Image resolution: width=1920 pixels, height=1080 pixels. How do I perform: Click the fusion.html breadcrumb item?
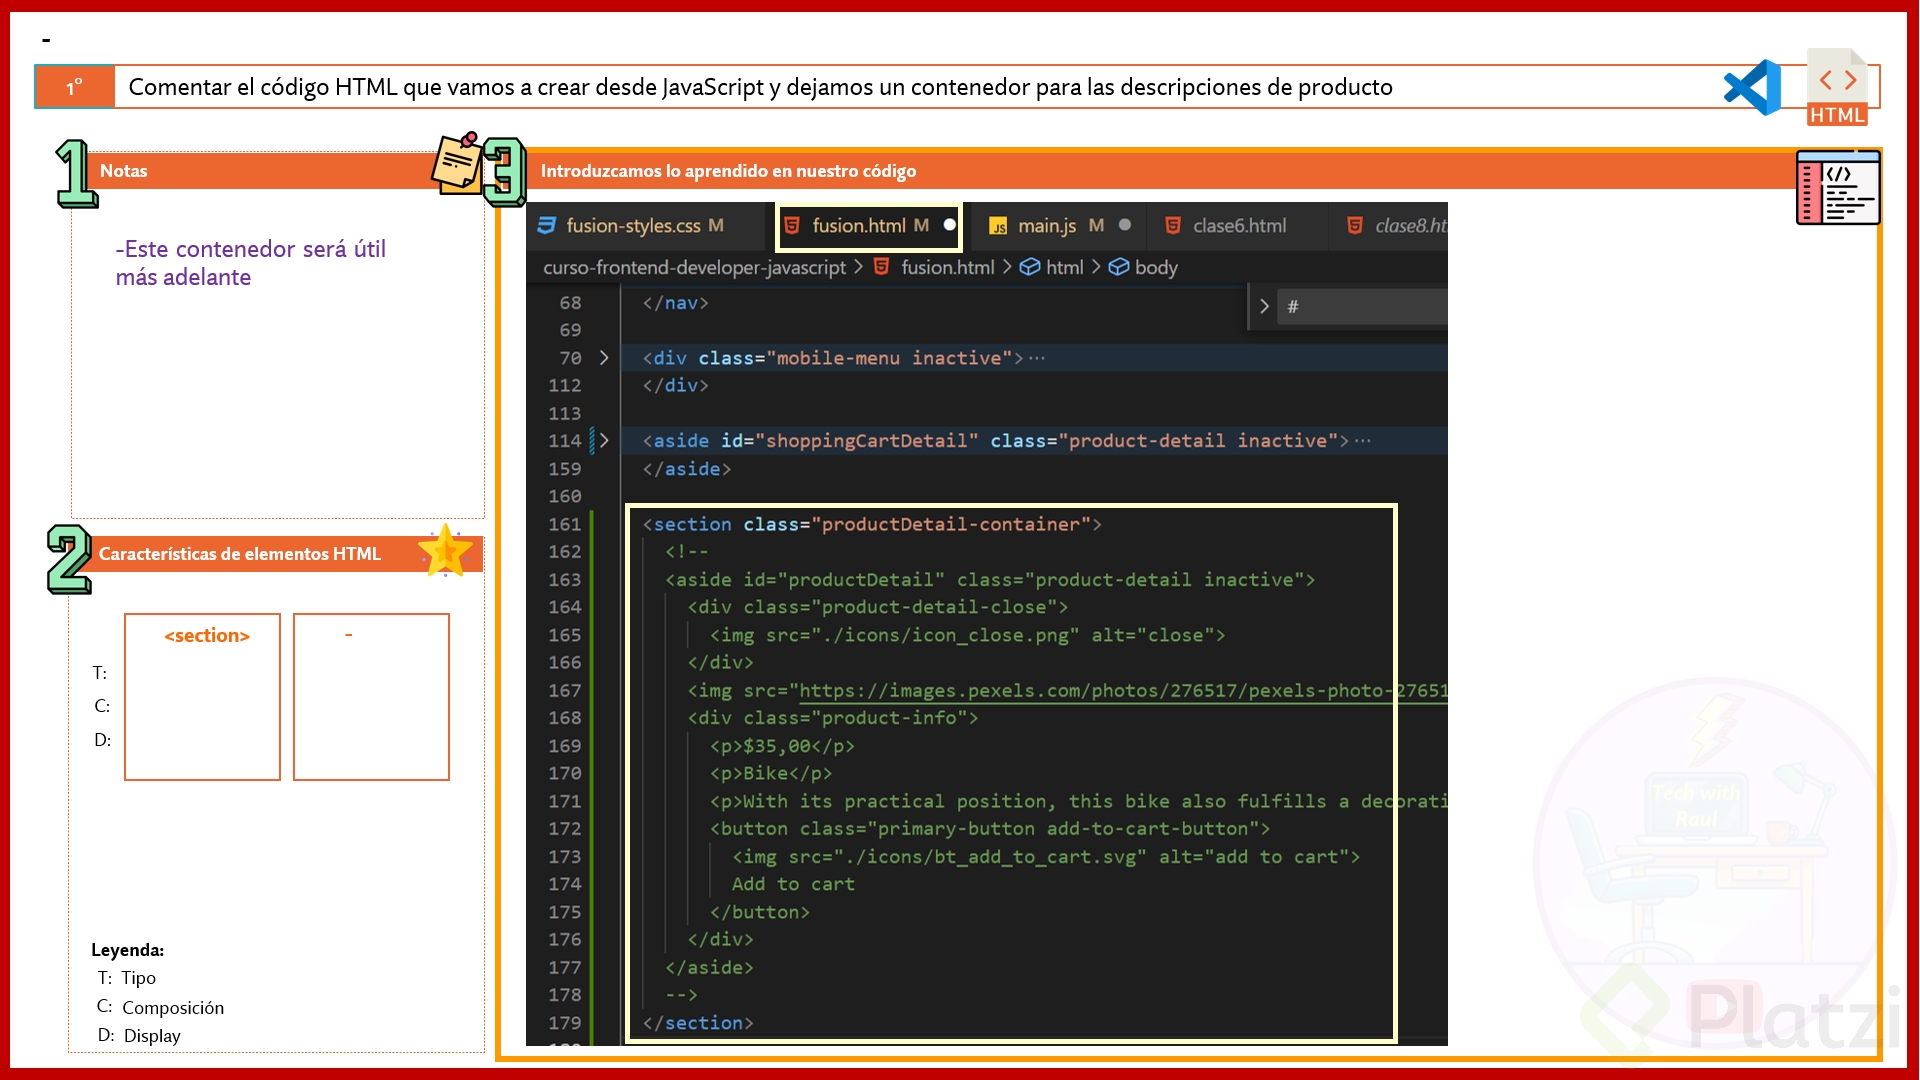click(x=947, y=268)
